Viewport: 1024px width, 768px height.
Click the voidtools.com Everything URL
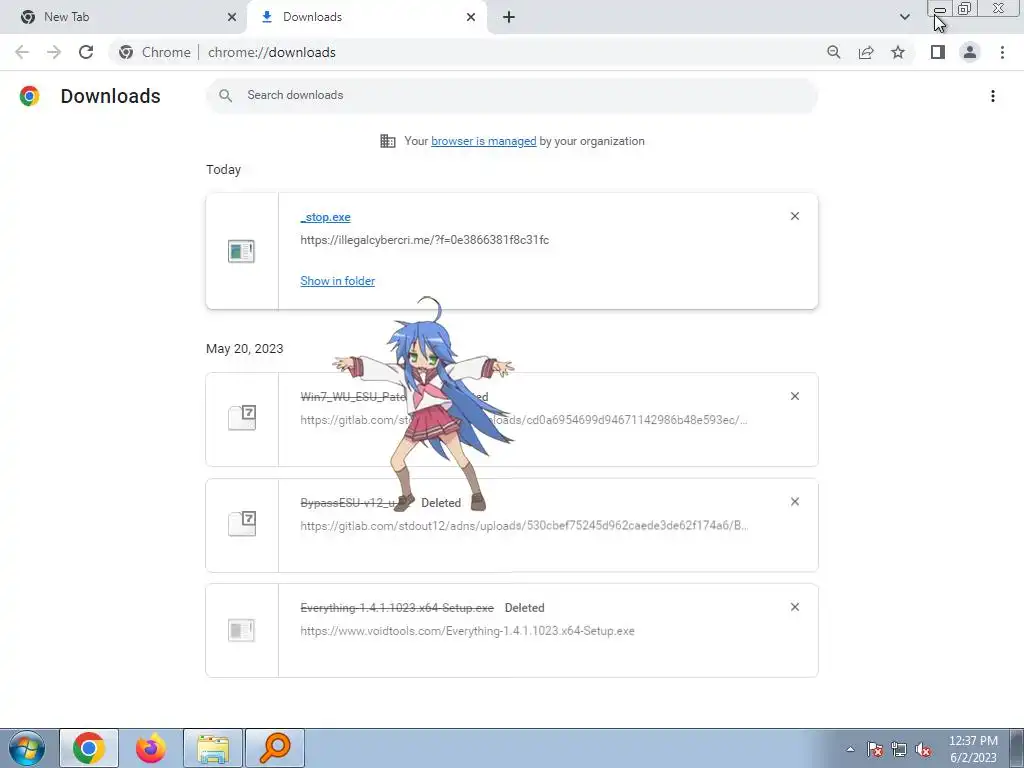[x=468, y=631]
